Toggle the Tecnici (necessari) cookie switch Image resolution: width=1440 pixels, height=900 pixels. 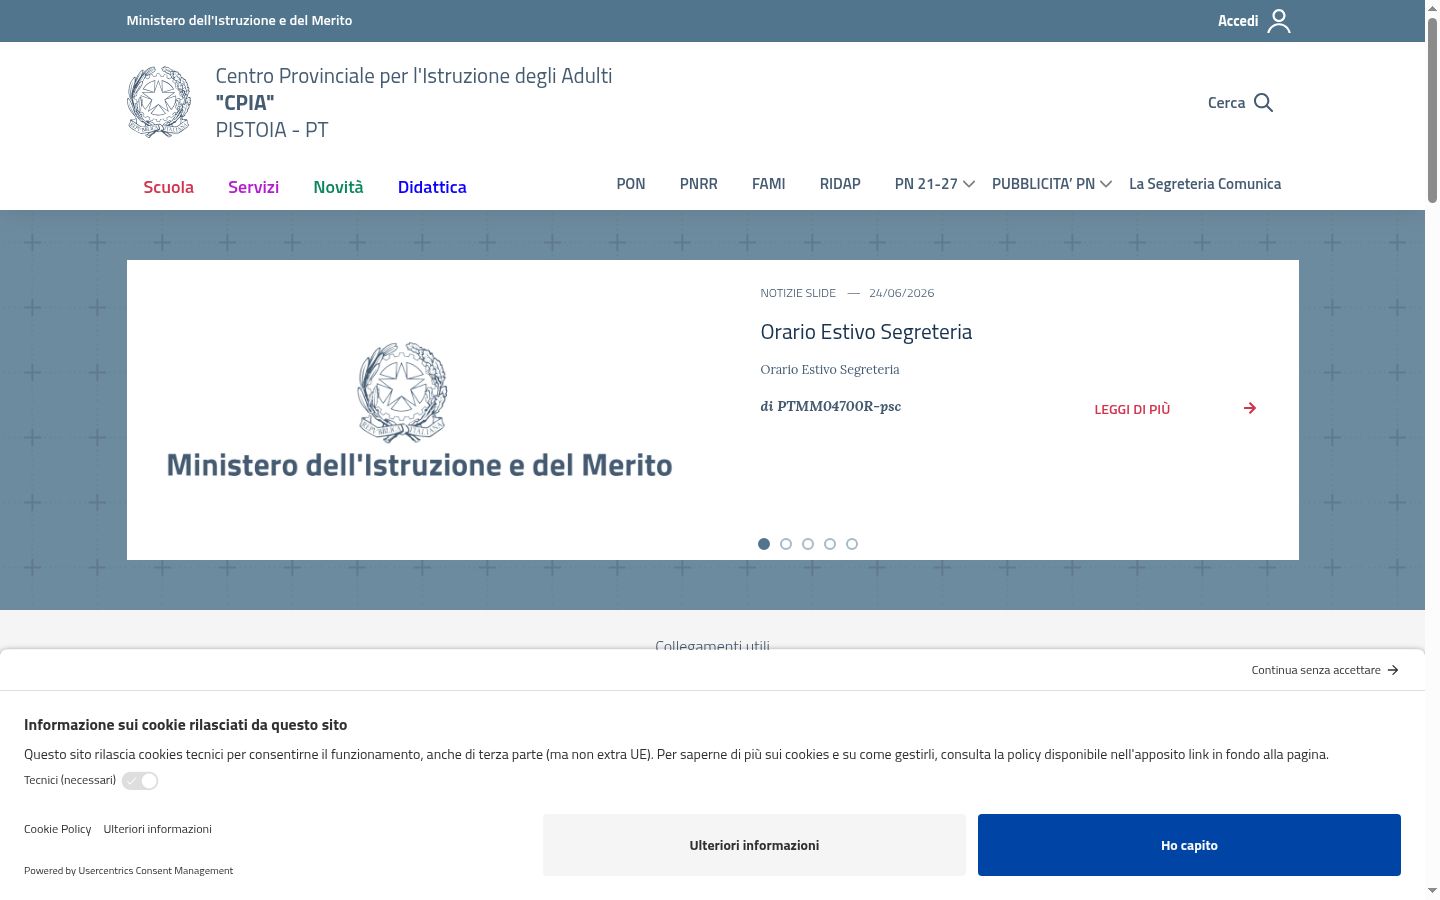tap(140, 781)
